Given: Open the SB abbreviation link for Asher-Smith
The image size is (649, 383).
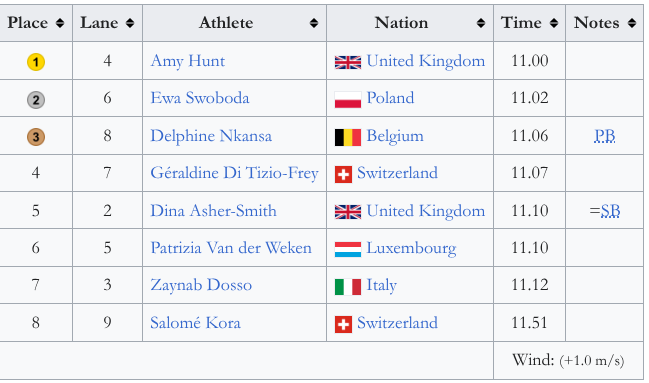Looking at the screenshot, I should [610, 211].
